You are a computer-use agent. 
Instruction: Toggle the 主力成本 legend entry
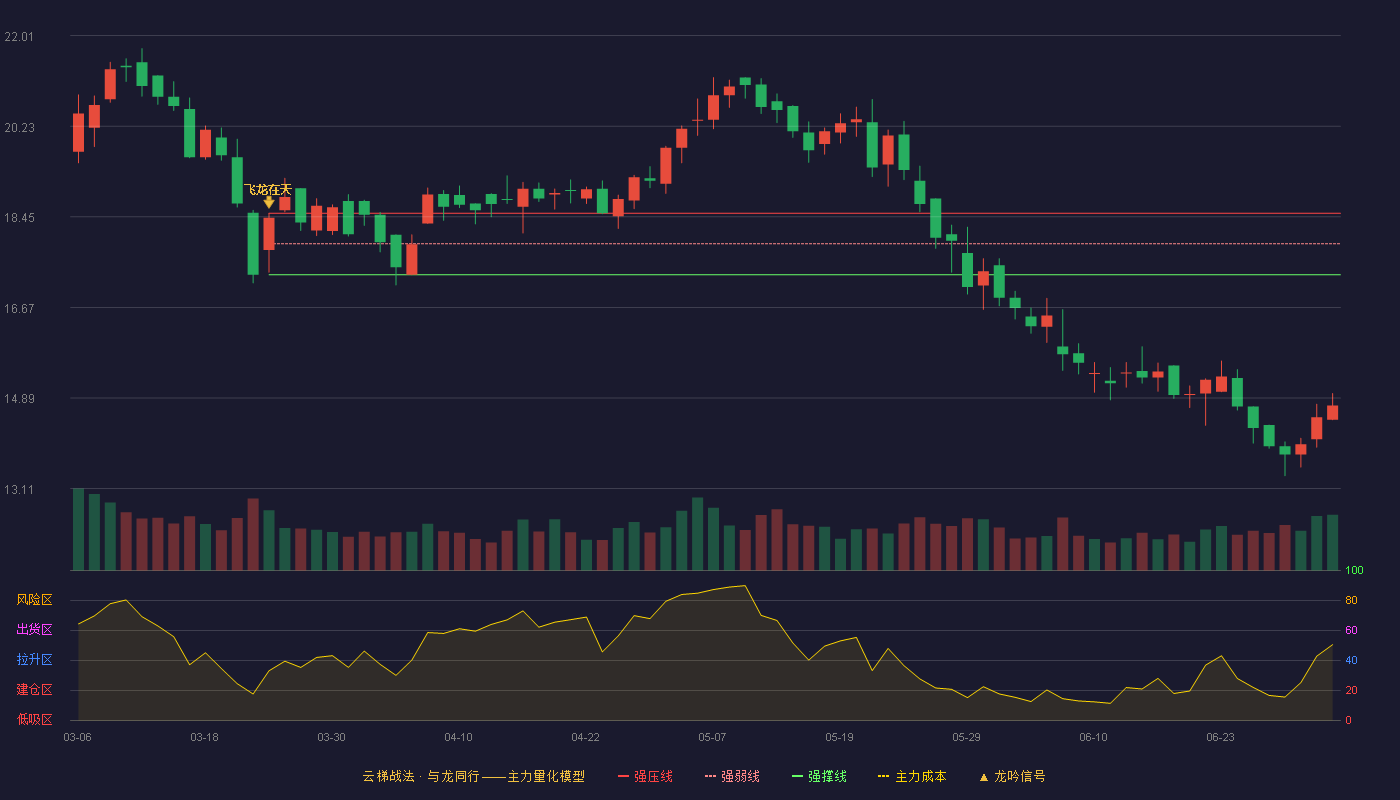click(x=912, y=776)
